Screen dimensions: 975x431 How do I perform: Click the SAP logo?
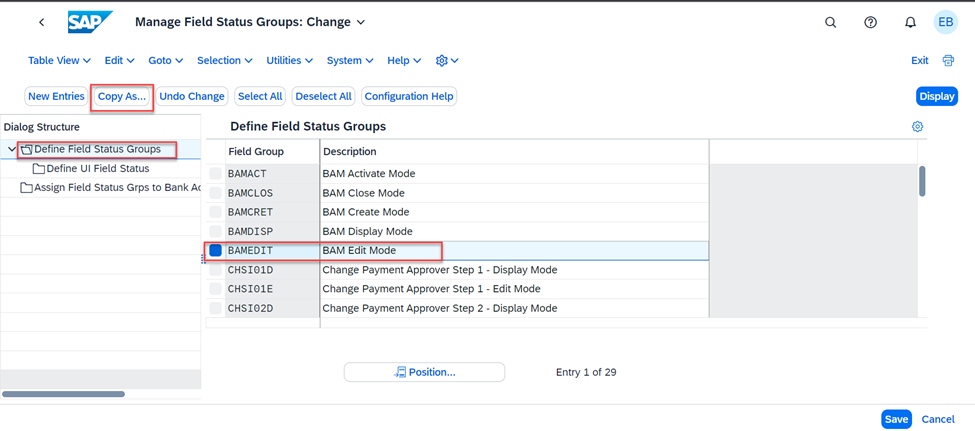tap(90, 22)
